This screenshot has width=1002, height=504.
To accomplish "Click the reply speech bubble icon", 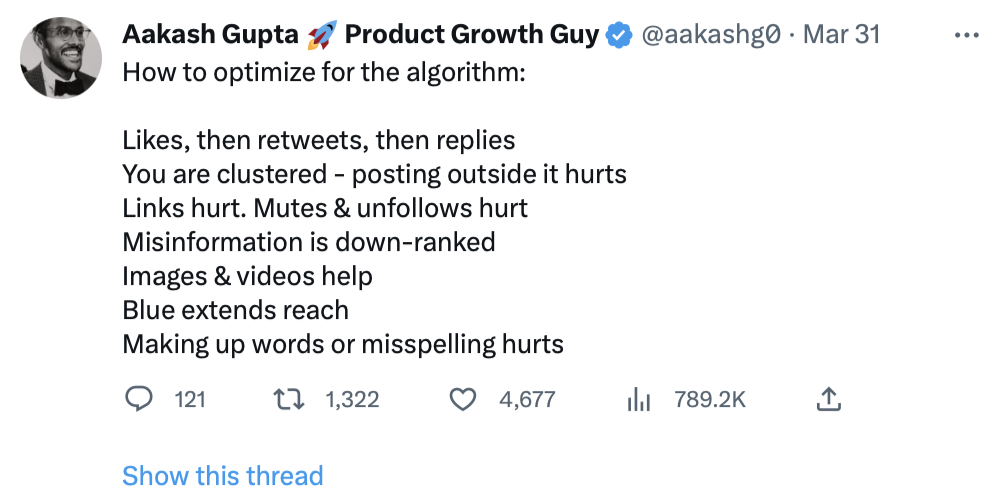I will [x=137, y=400].
